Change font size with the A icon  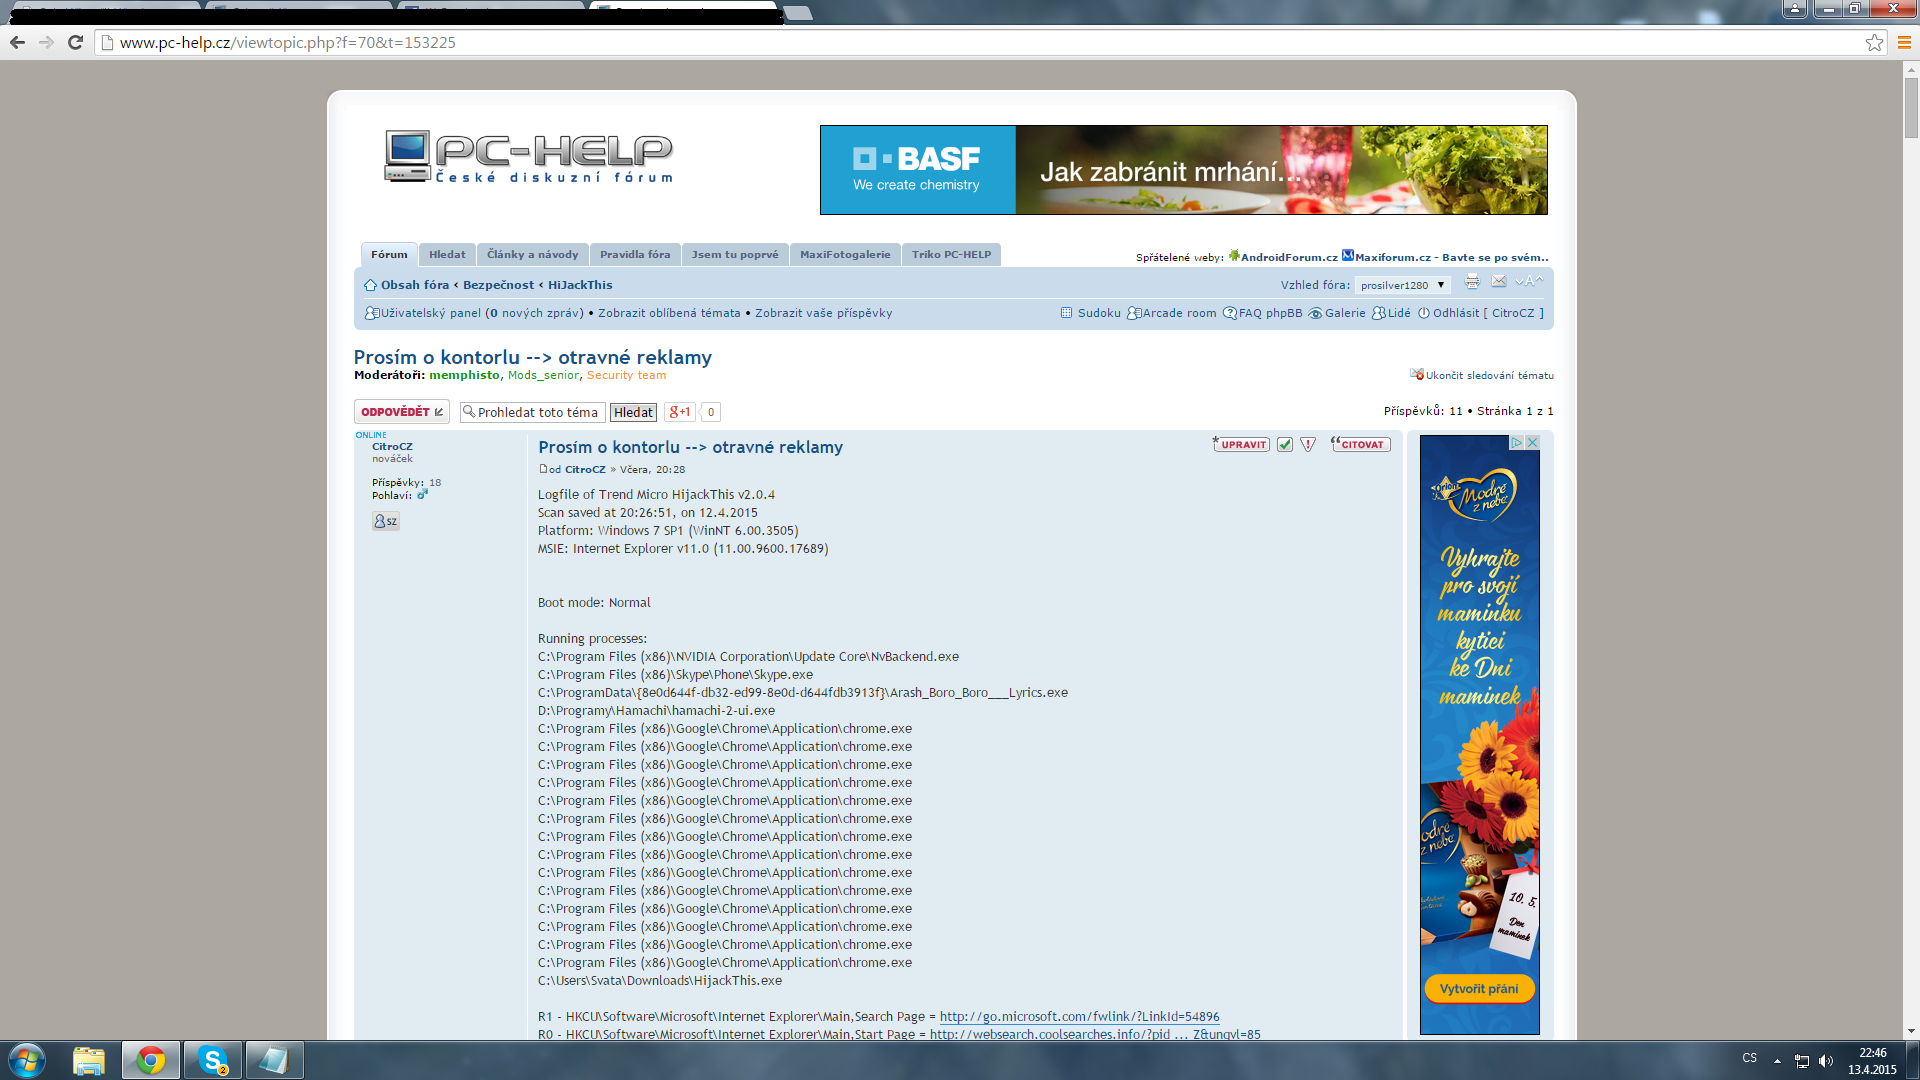[x=1529, y=282]
